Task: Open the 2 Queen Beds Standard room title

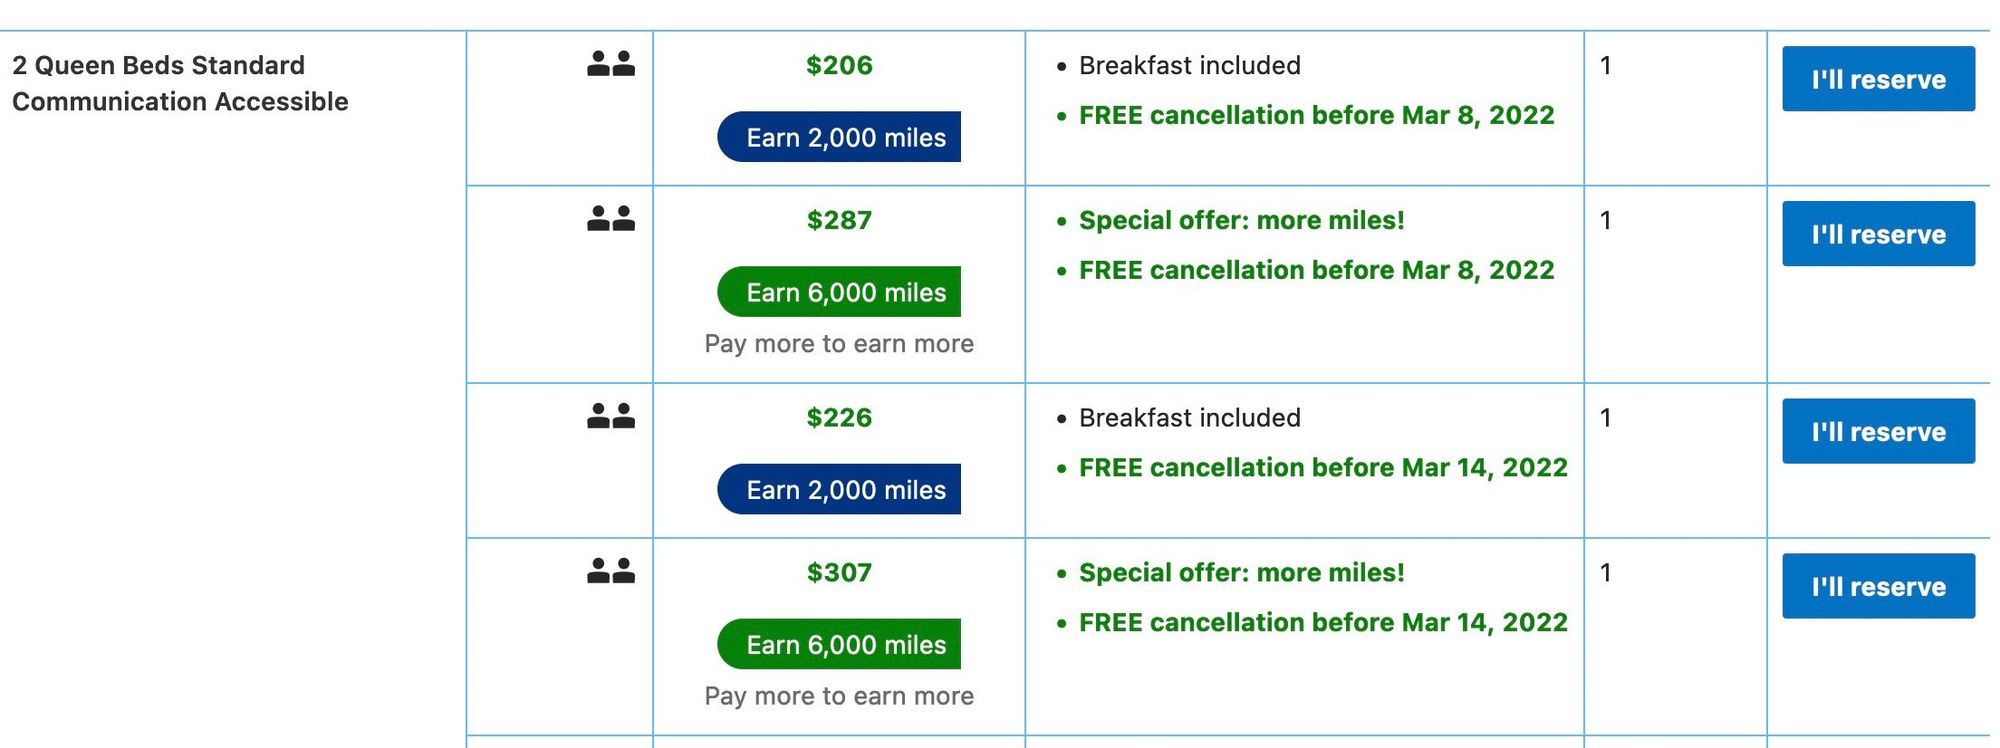Action: point(180,83)
